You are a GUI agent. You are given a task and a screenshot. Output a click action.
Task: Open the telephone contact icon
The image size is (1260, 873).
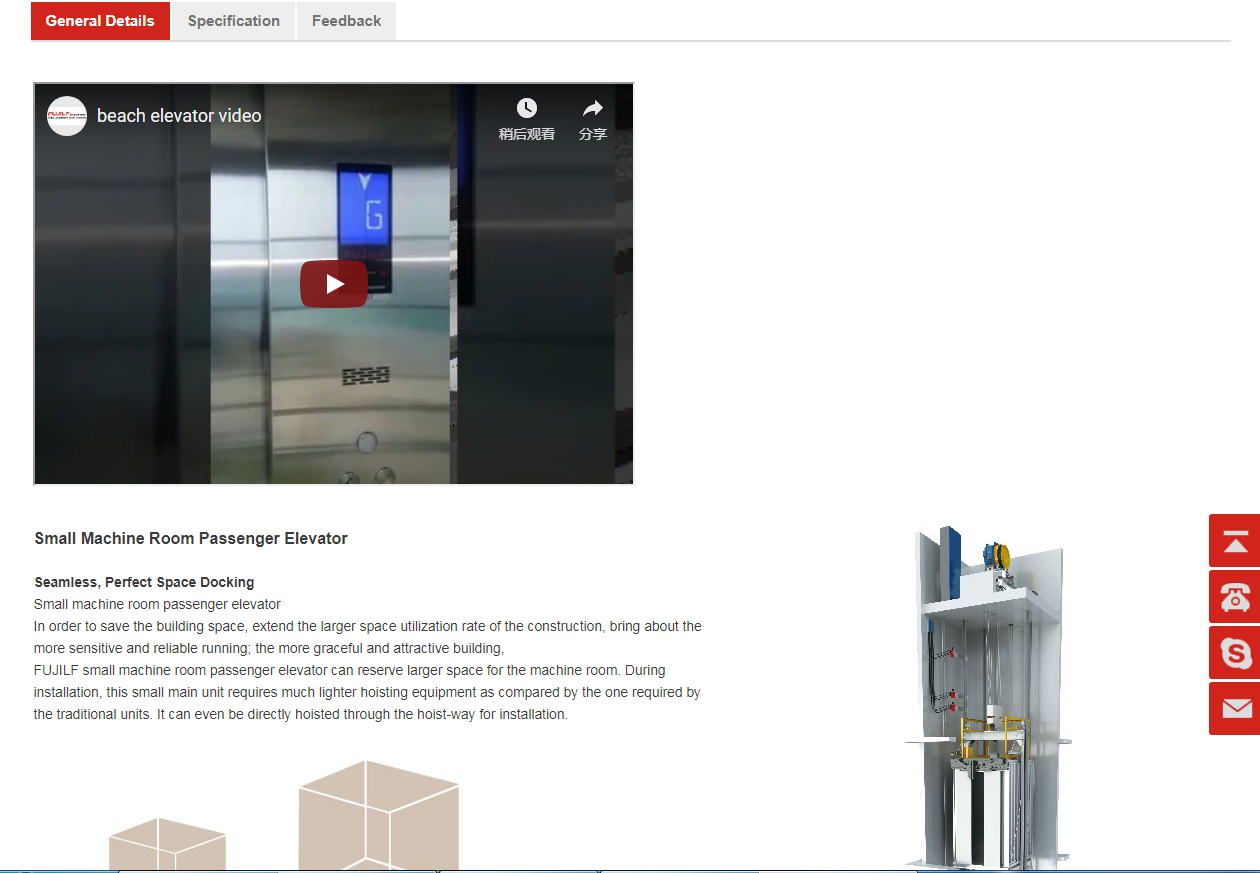(1236, 597)
